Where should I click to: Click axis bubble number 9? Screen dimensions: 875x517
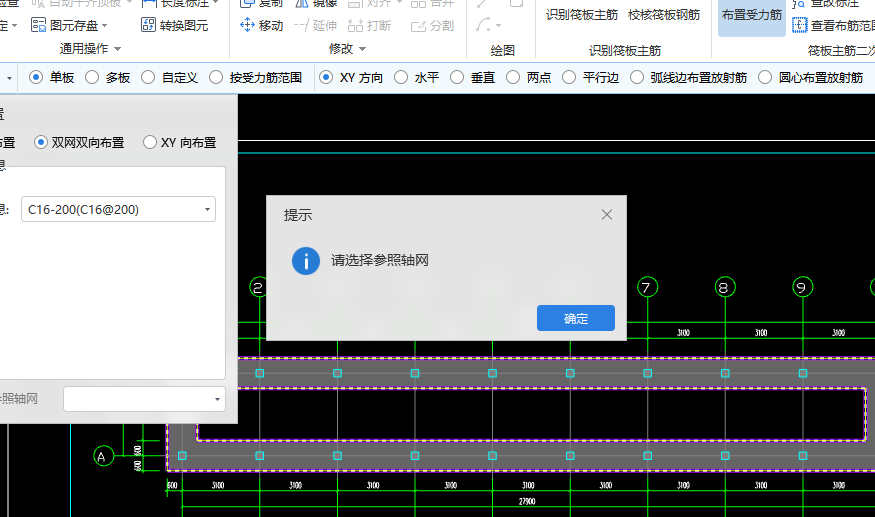[x=802, y=288]
